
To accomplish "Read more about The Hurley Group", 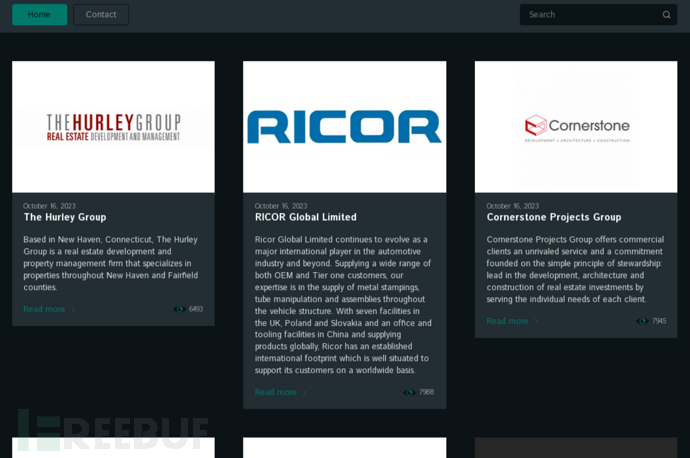I will pos(44,309).
